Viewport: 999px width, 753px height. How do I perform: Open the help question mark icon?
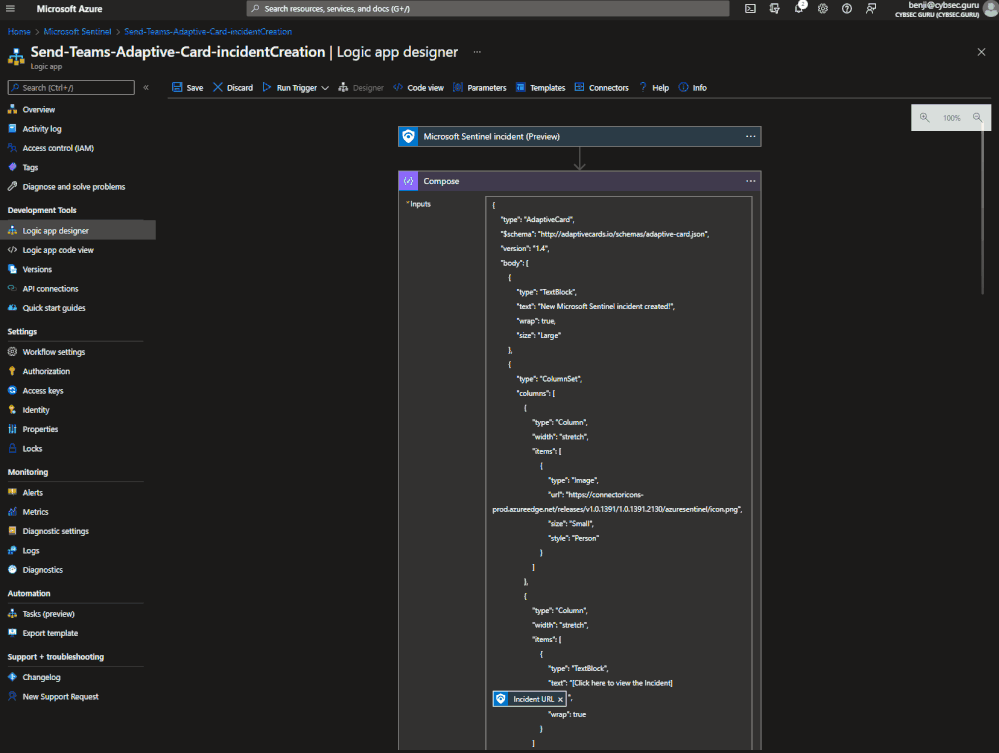click(847, 9)
